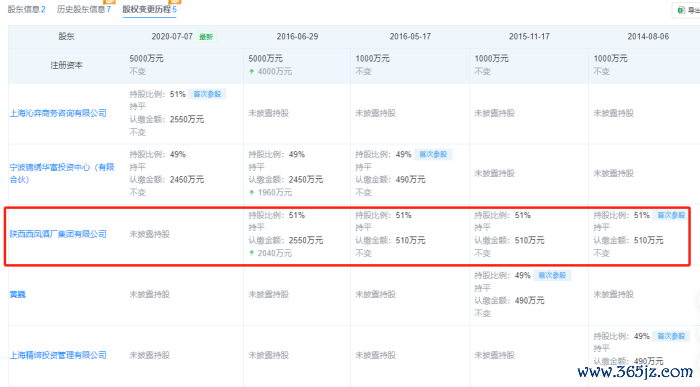Click 持股比例 51% in 上海沁弃 row
700x387 pixels.
pyautogui.click(x=157, y=94)
